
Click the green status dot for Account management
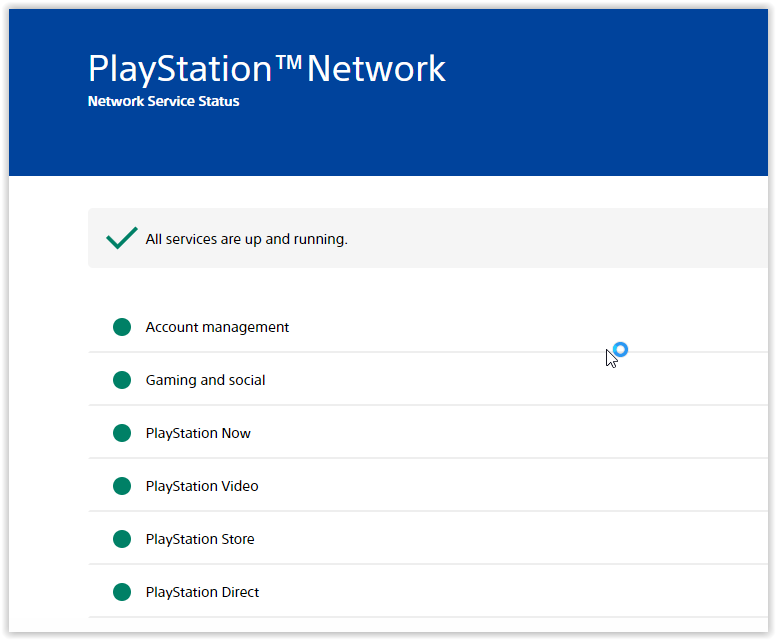pos(122,327)
